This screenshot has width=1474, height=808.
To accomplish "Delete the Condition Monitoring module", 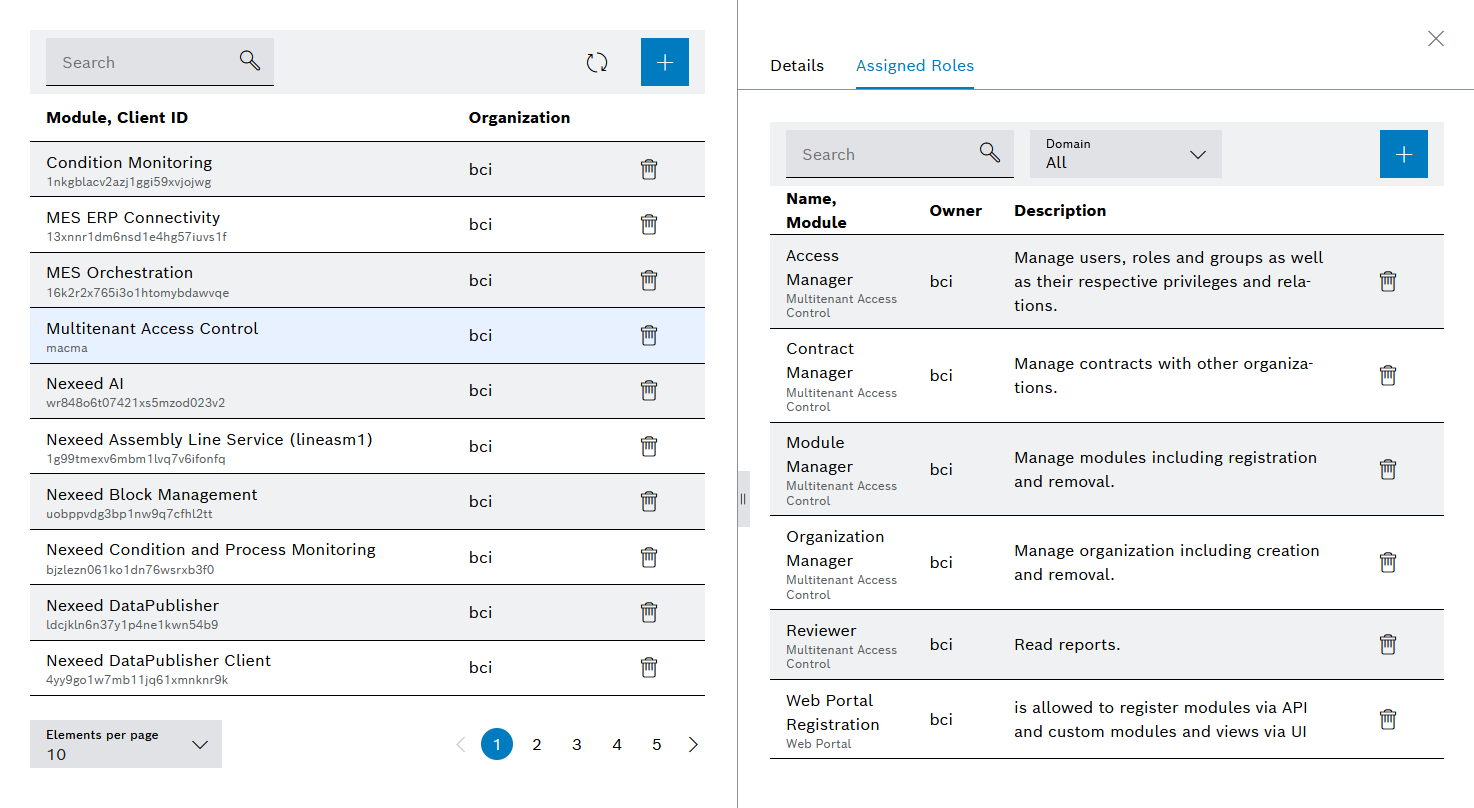I will click(649, 170).
